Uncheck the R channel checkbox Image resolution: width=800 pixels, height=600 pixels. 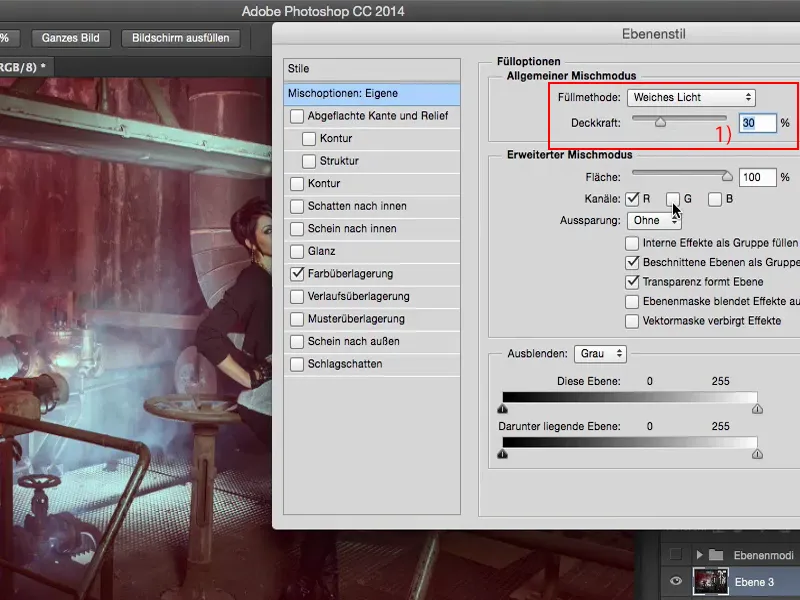point(632,199)
